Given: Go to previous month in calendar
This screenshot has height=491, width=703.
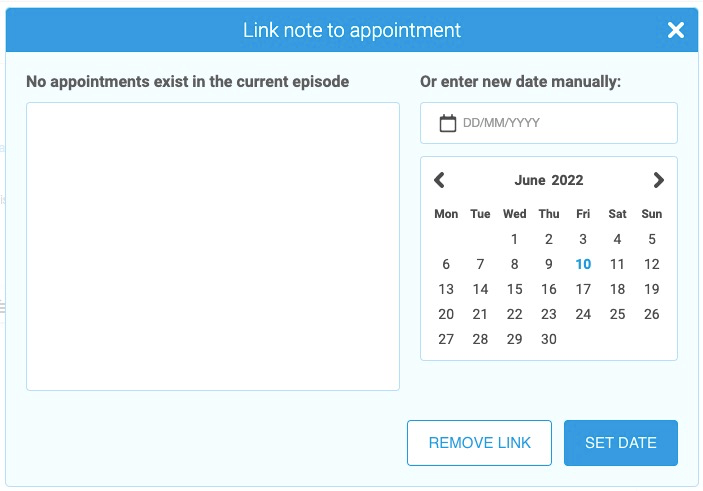Looking at the screenshot, I should pyautogui.click(x=439, y=180).
